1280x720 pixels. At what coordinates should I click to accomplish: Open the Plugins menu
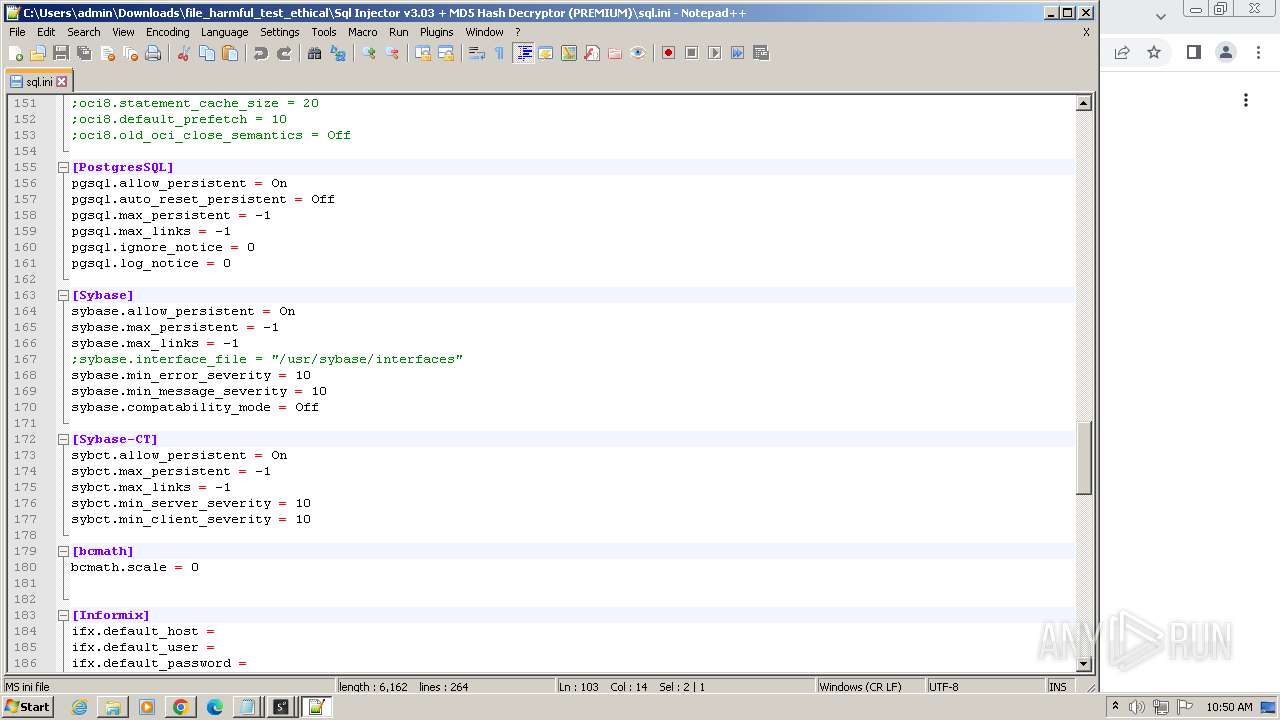[437, 32]
